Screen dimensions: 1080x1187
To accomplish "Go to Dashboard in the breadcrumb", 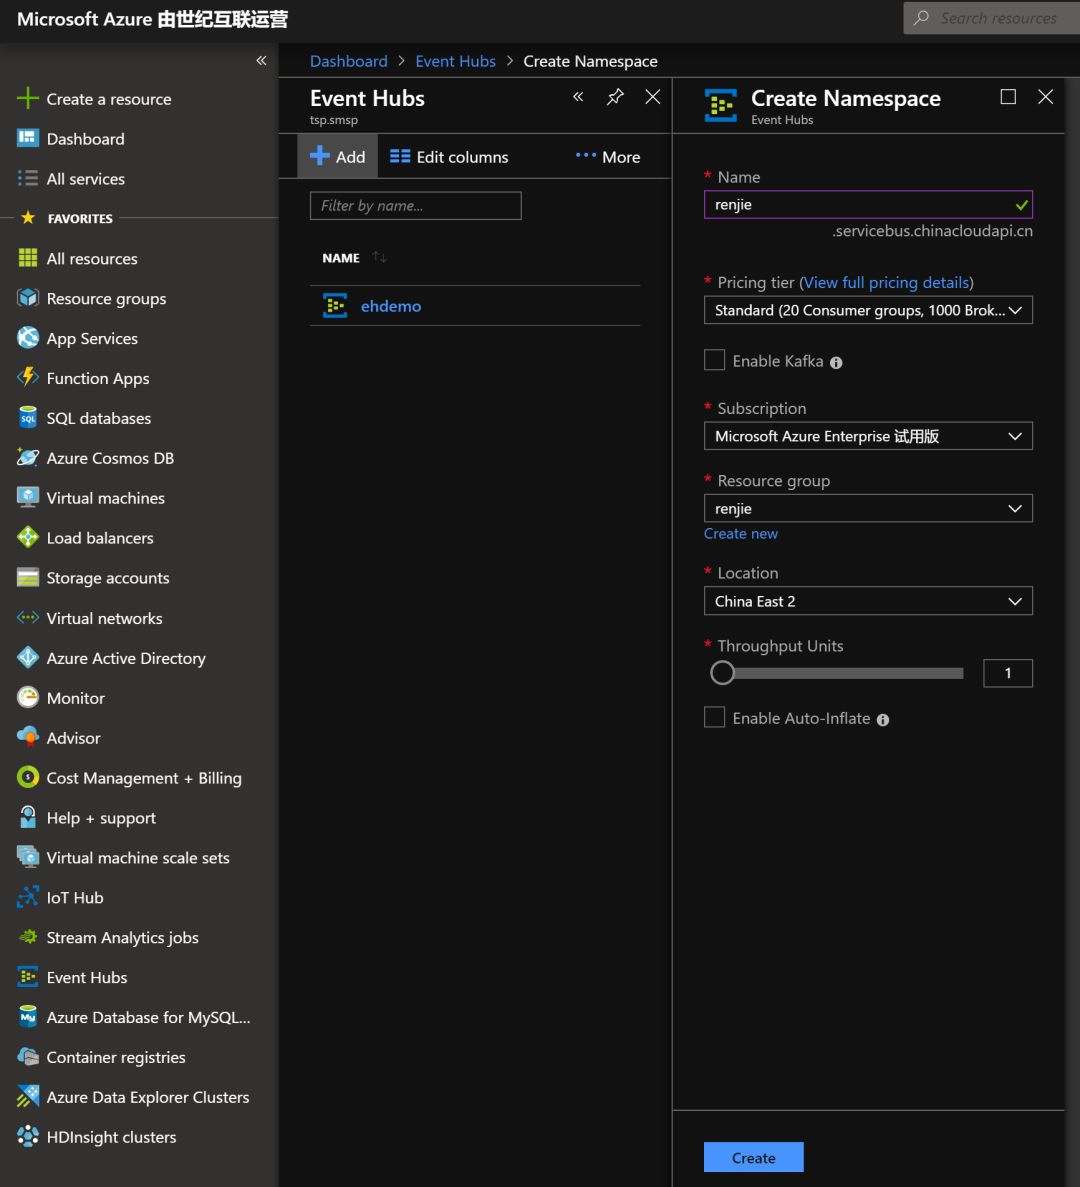I will (348, 61).
